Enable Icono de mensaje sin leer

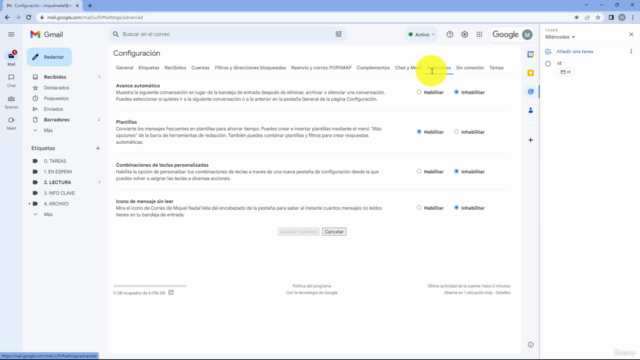click(x=419, y=208)
